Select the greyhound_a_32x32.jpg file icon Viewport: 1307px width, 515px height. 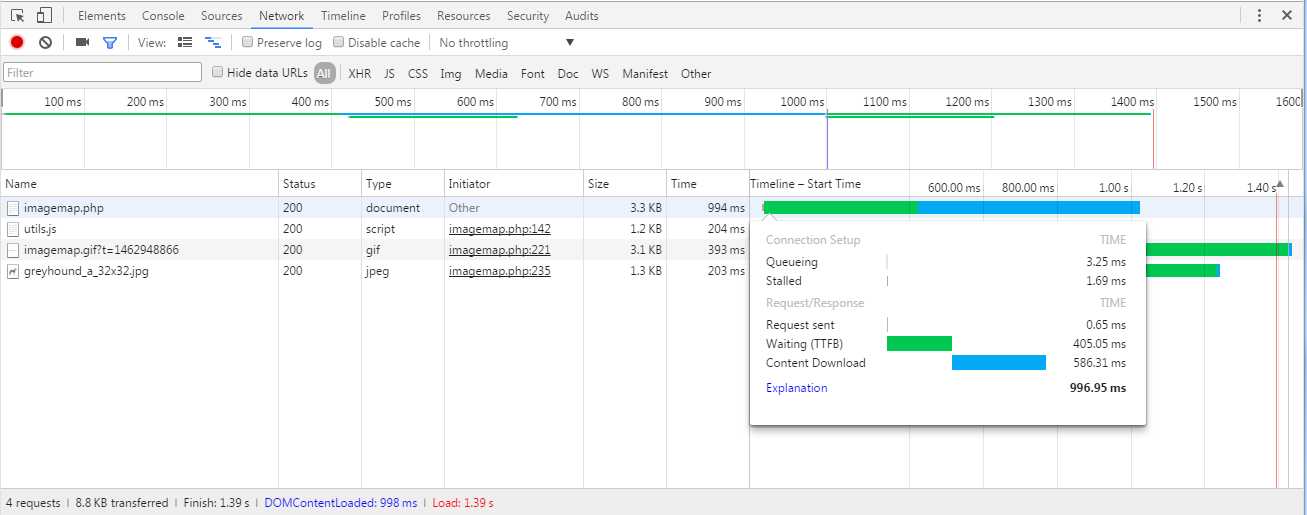coord(13,271)
